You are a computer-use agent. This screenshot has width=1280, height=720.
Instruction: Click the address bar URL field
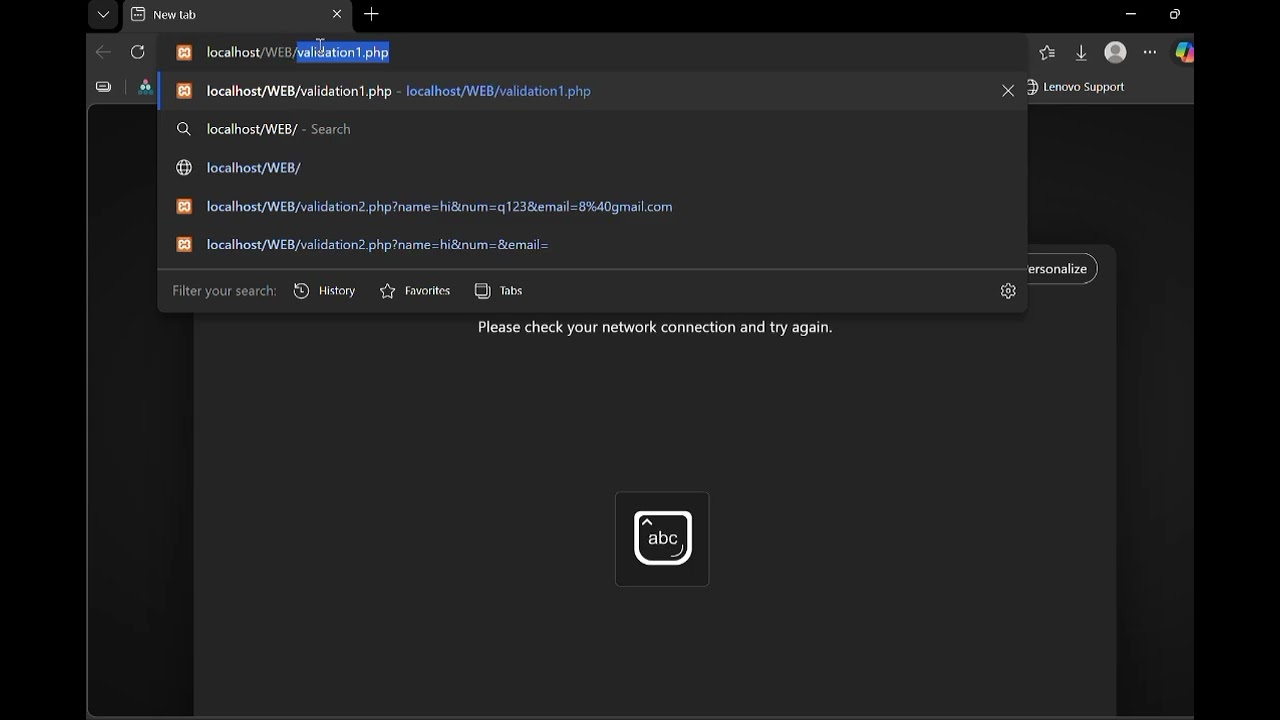(592, 52)
